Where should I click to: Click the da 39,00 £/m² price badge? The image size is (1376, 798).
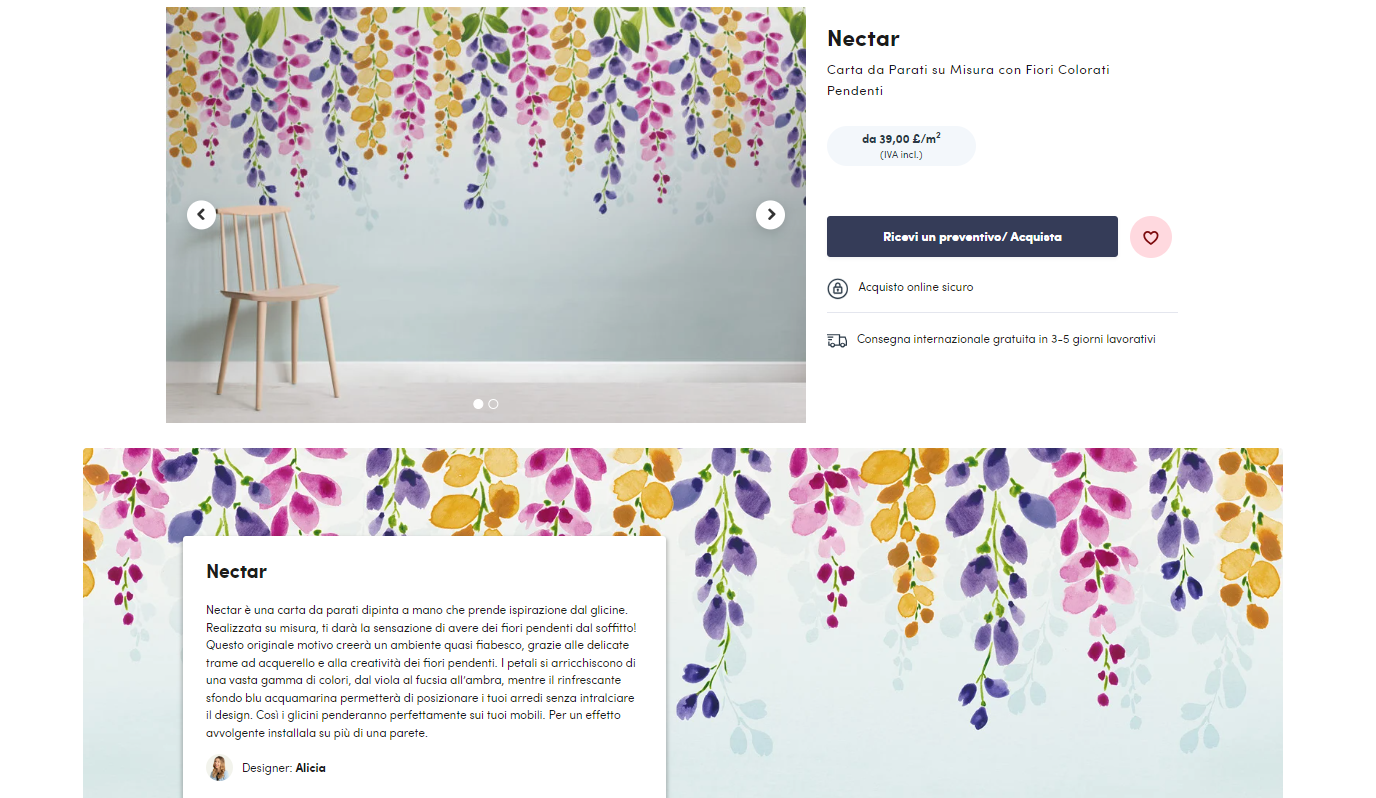point(901,146)
